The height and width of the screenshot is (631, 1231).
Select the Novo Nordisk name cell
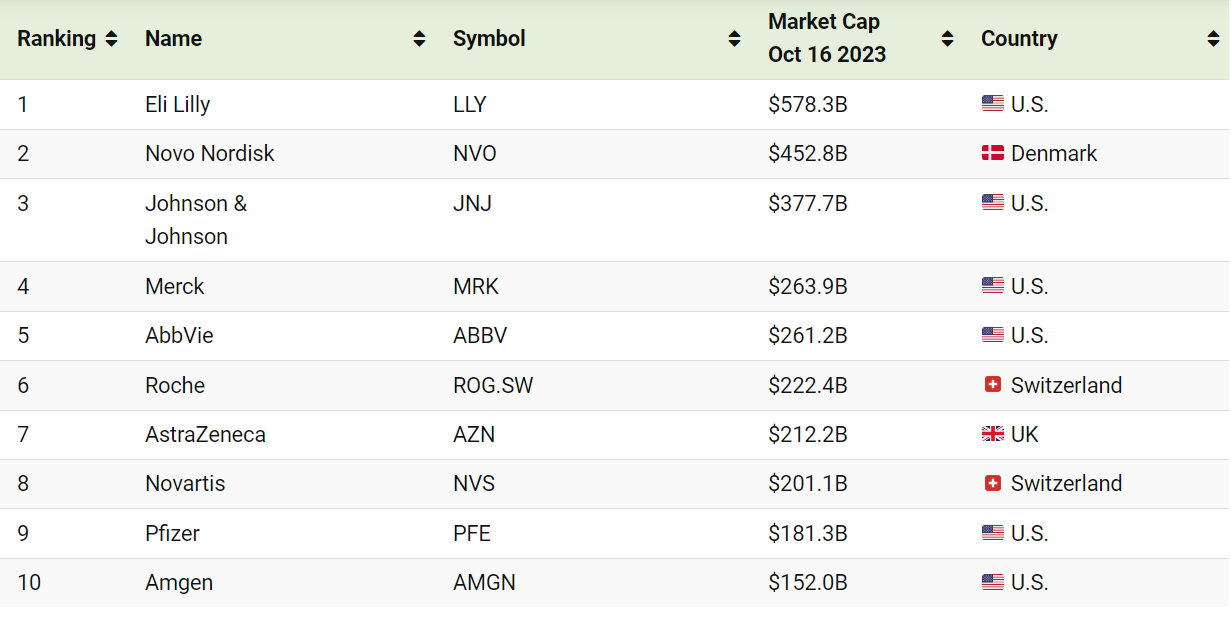tap(209, 154)
